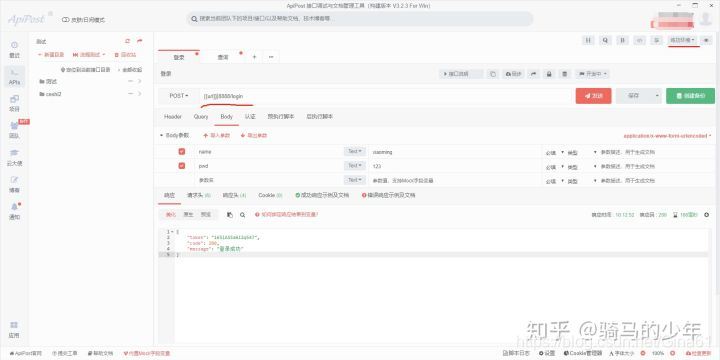Viewport: 720px width, 360px height.
Task: Click the trash icon in API toolbar
Action: click(565, 74)
